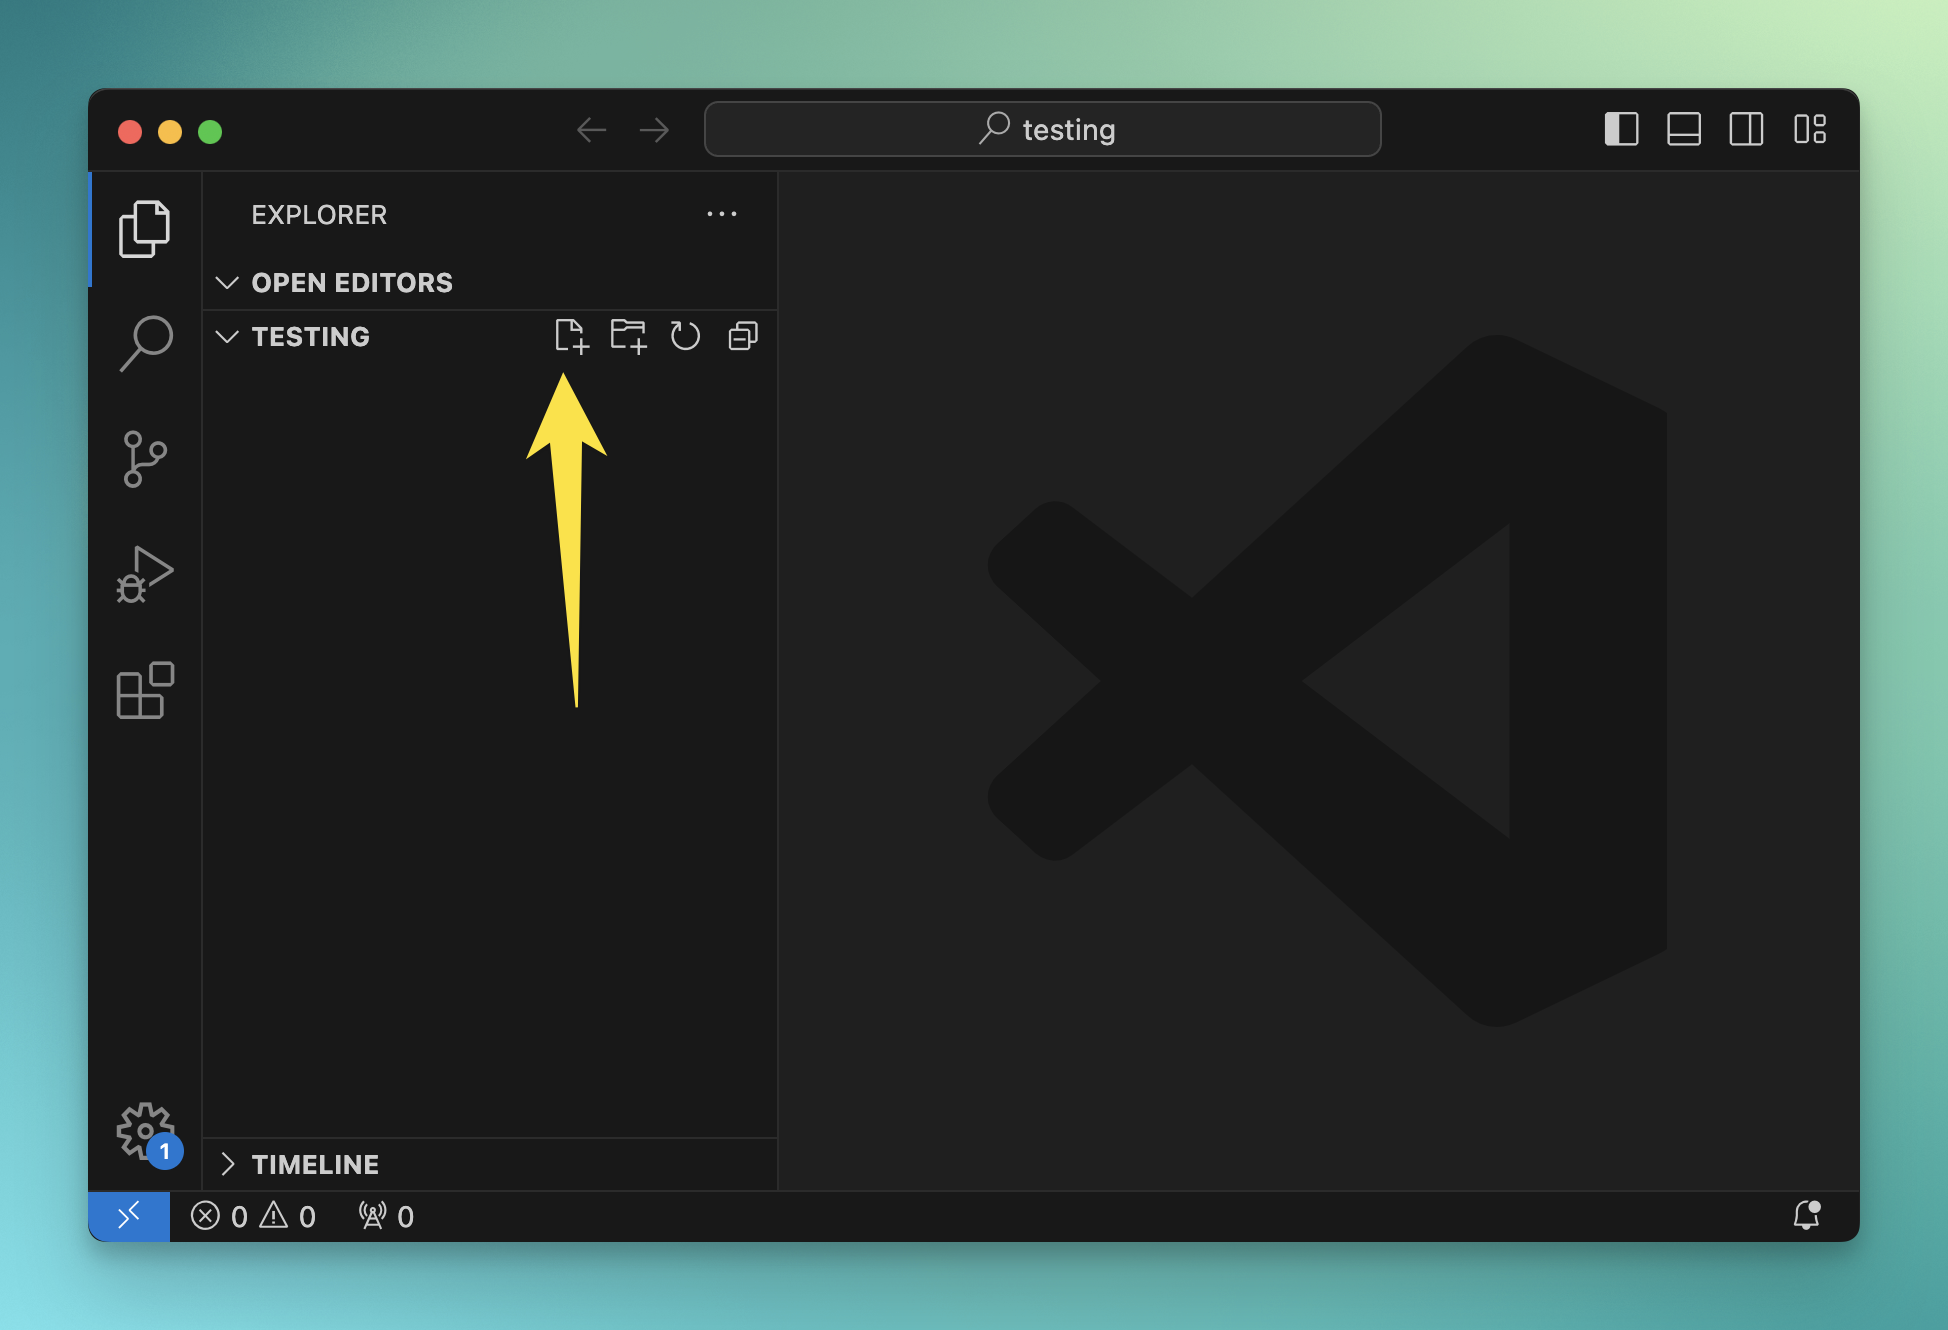Open the Manage gear menu

145,1131
